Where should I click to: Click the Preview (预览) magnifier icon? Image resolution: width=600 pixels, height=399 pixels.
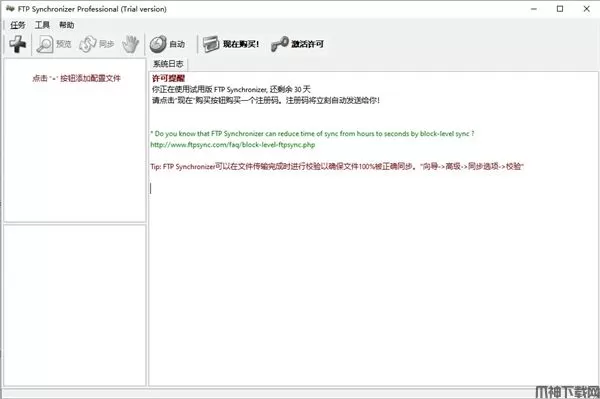point(45,44)
